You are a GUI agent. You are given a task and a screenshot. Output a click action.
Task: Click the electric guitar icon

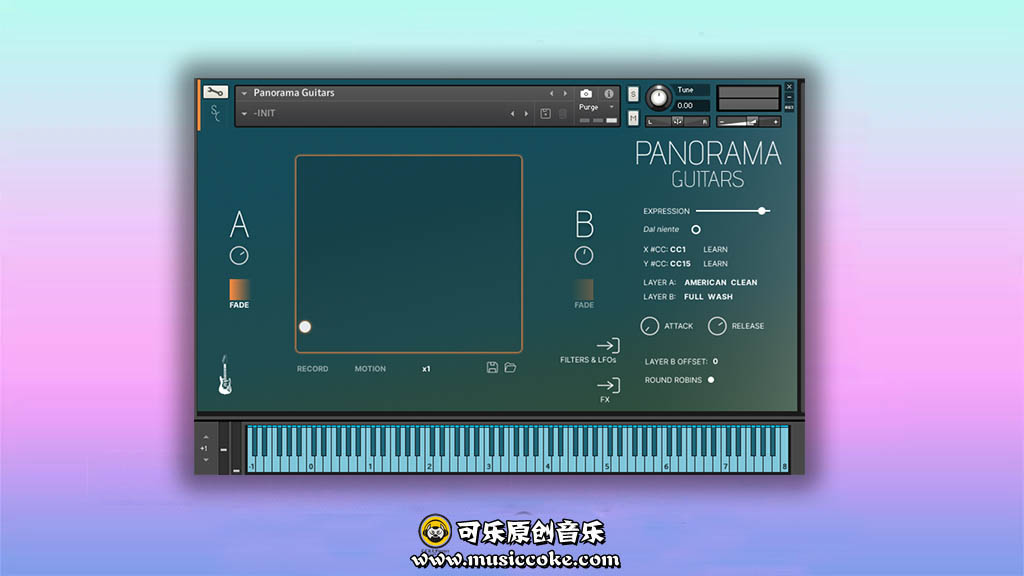point(225,375)
